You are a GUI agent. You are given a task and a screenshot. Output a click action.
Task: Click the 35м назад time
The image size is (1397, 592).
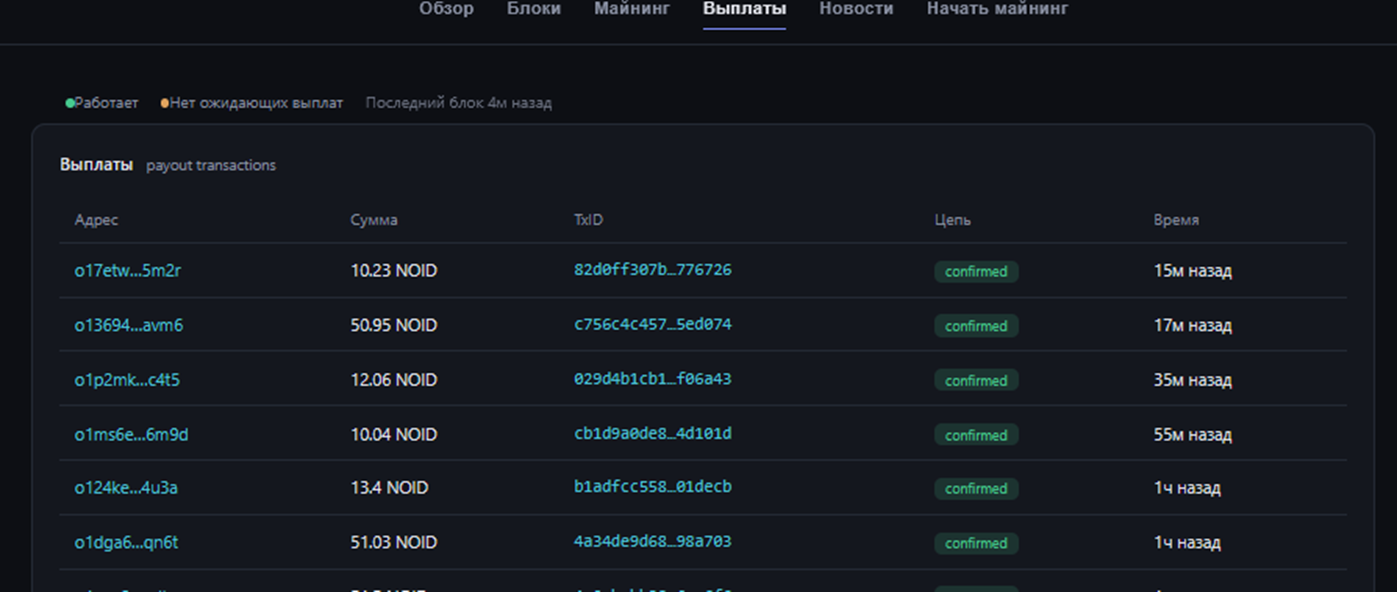point(1193,380)
